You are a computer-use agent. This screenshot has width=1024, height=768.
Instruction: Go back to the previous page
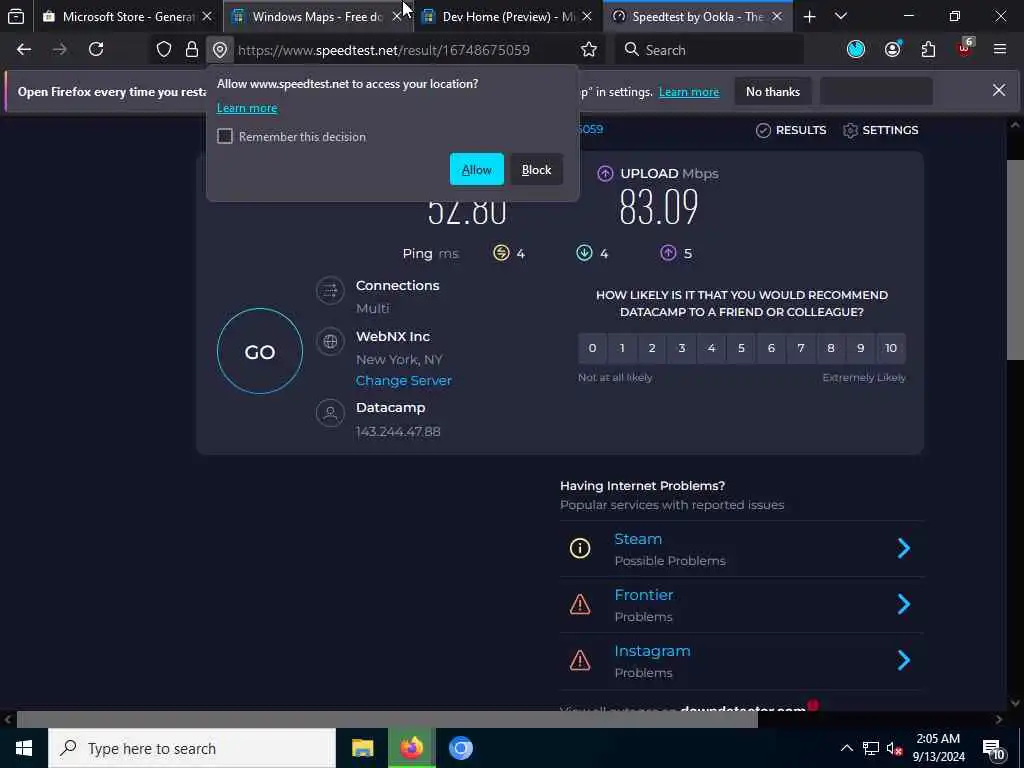click(24, 50)
